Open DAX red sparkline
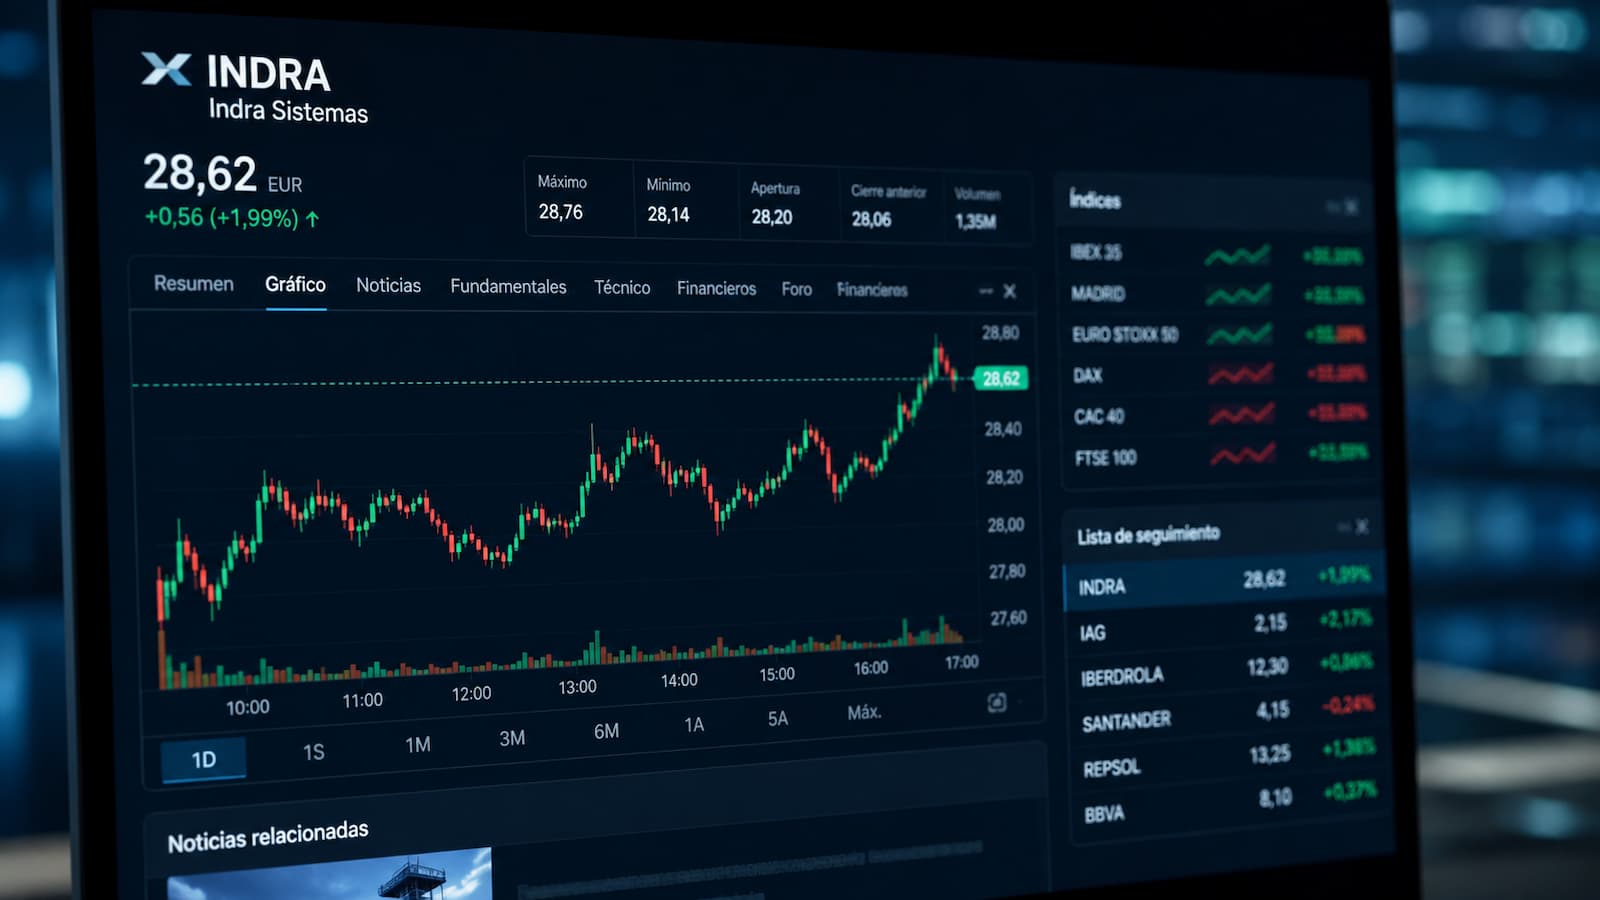 (1241, 374)
